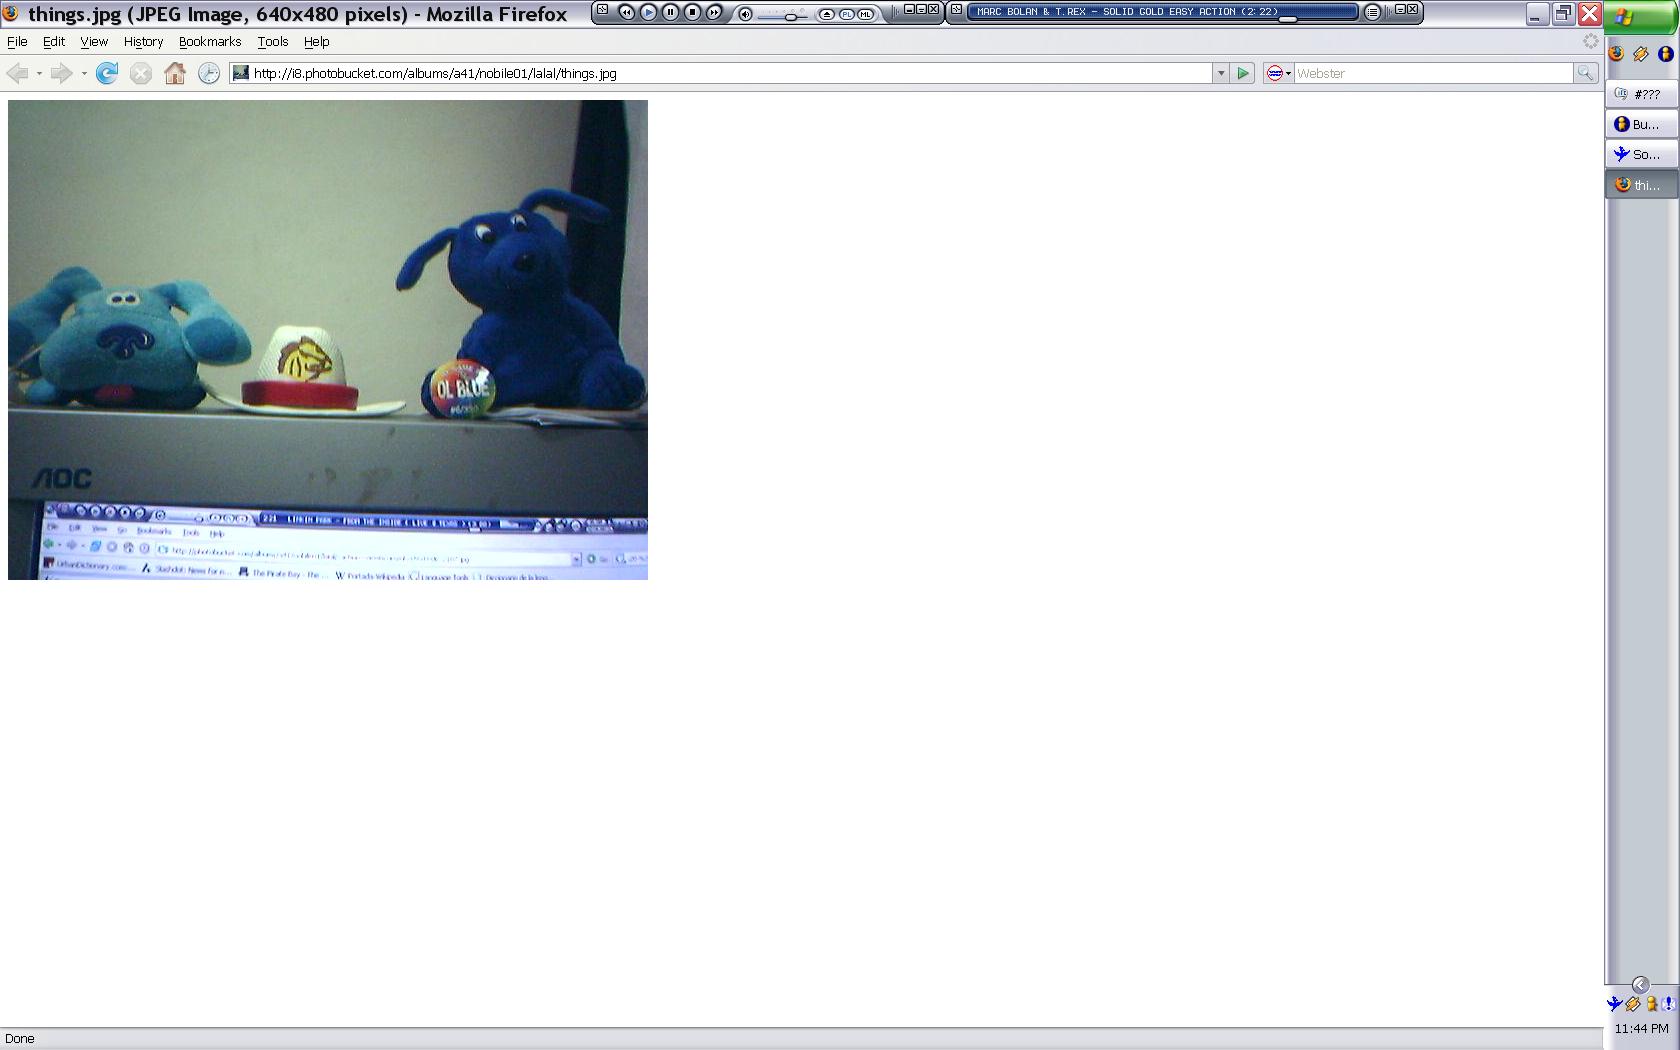Click the Windows Start button
The height and width of the screenshot is (1050, 1680).
point(1641,17)
